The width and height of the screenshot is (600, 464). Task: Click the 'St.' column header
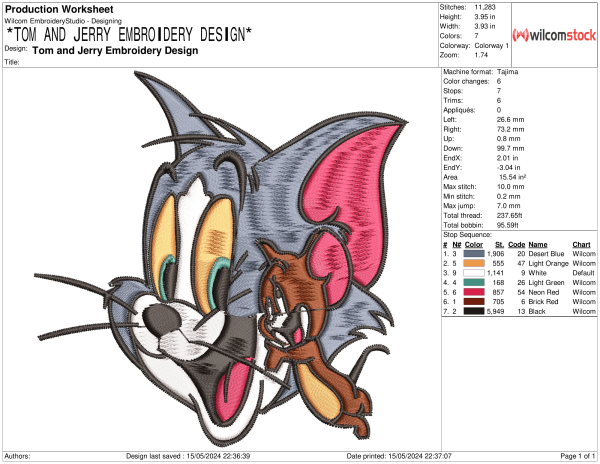499,244
